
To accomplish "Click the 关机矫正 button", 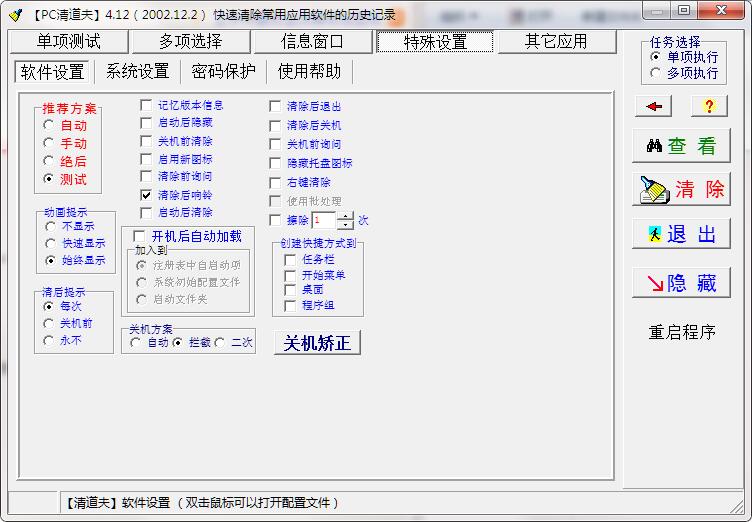I will tap(317, 343).
